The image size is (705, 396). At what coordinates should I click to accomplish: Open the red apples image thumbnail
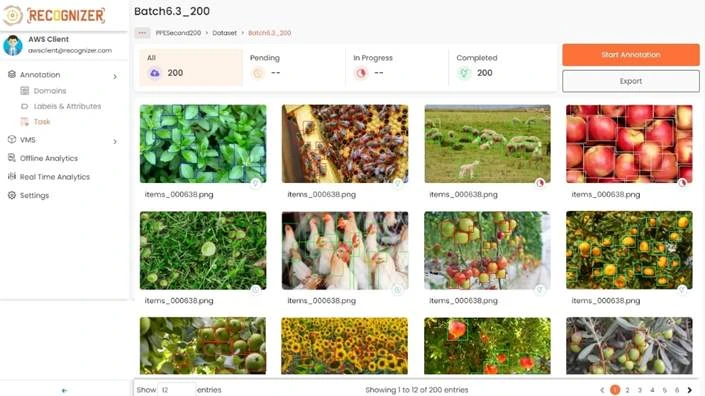pos(629,144)
